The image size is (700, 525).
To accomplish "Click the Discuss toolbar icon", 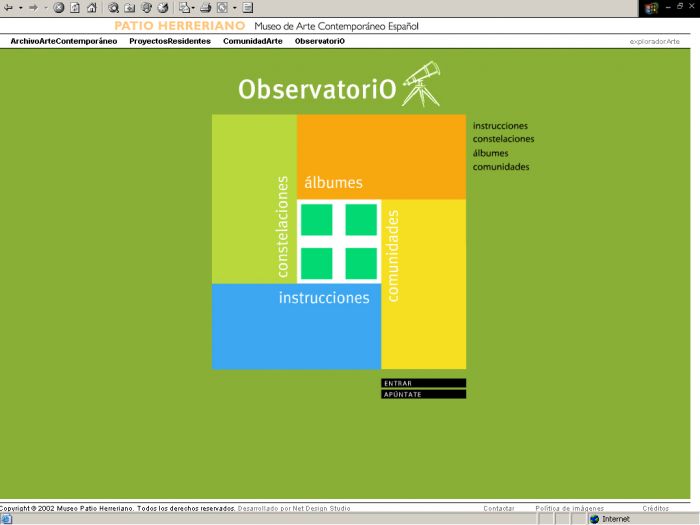I will tap(248, 8).
